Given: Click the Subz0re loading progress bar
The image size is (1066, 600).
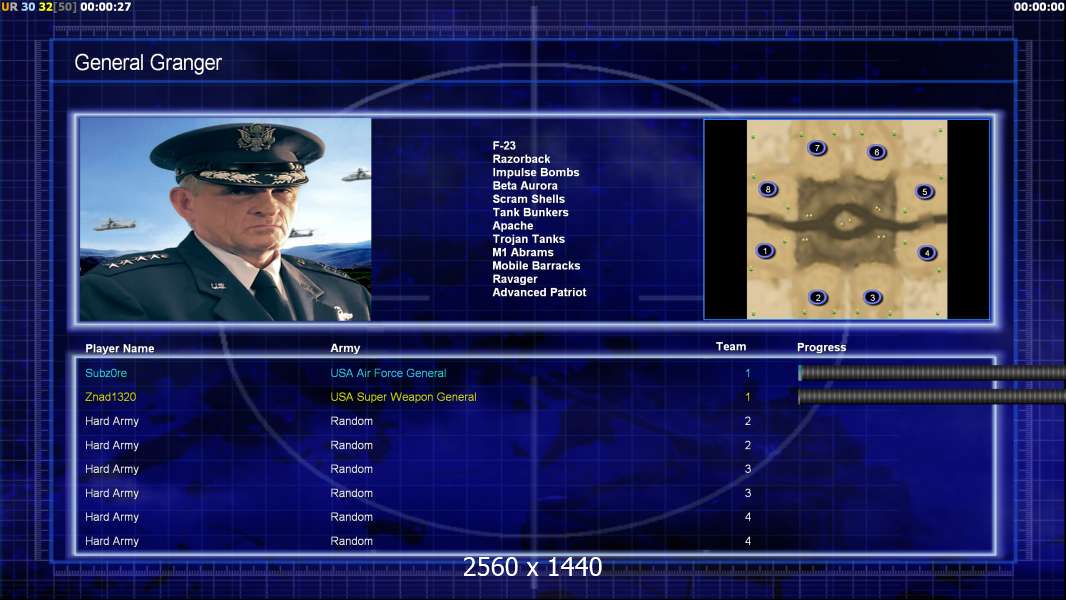Looking at the screenshot, I should (x=931, y=372).
